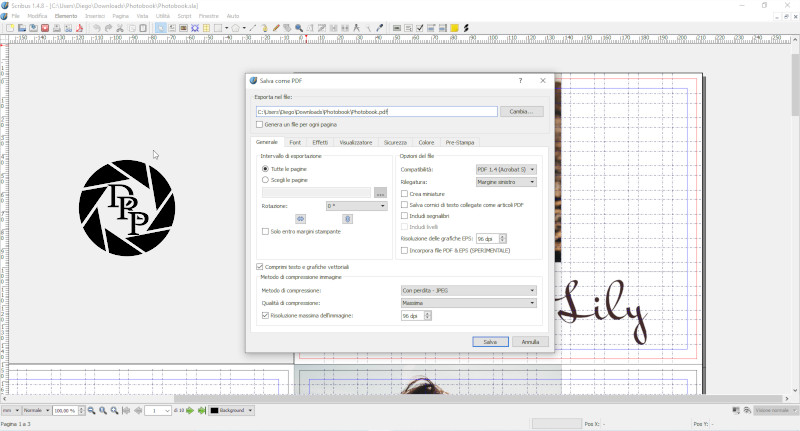Click the 'Cambia...' button
This screenshot has height=431, width=800.
point(521,112)
